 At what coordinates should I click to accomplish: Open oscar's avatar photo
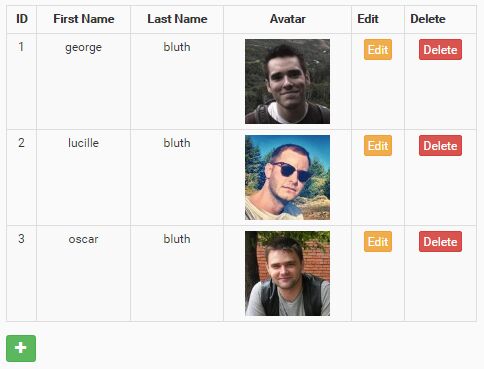point(287,273)
